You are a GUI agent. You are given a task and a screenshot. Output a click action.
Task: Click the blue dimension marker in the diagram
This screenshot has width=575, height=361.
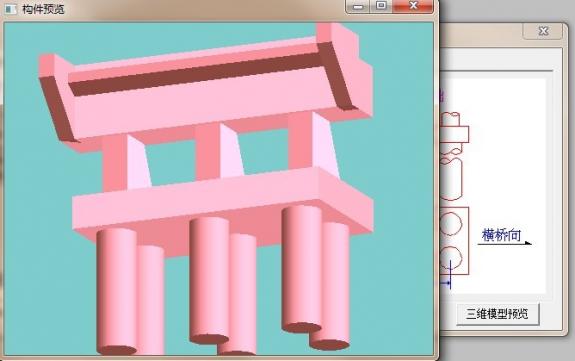pyautogui.click(x=447, y=277)
